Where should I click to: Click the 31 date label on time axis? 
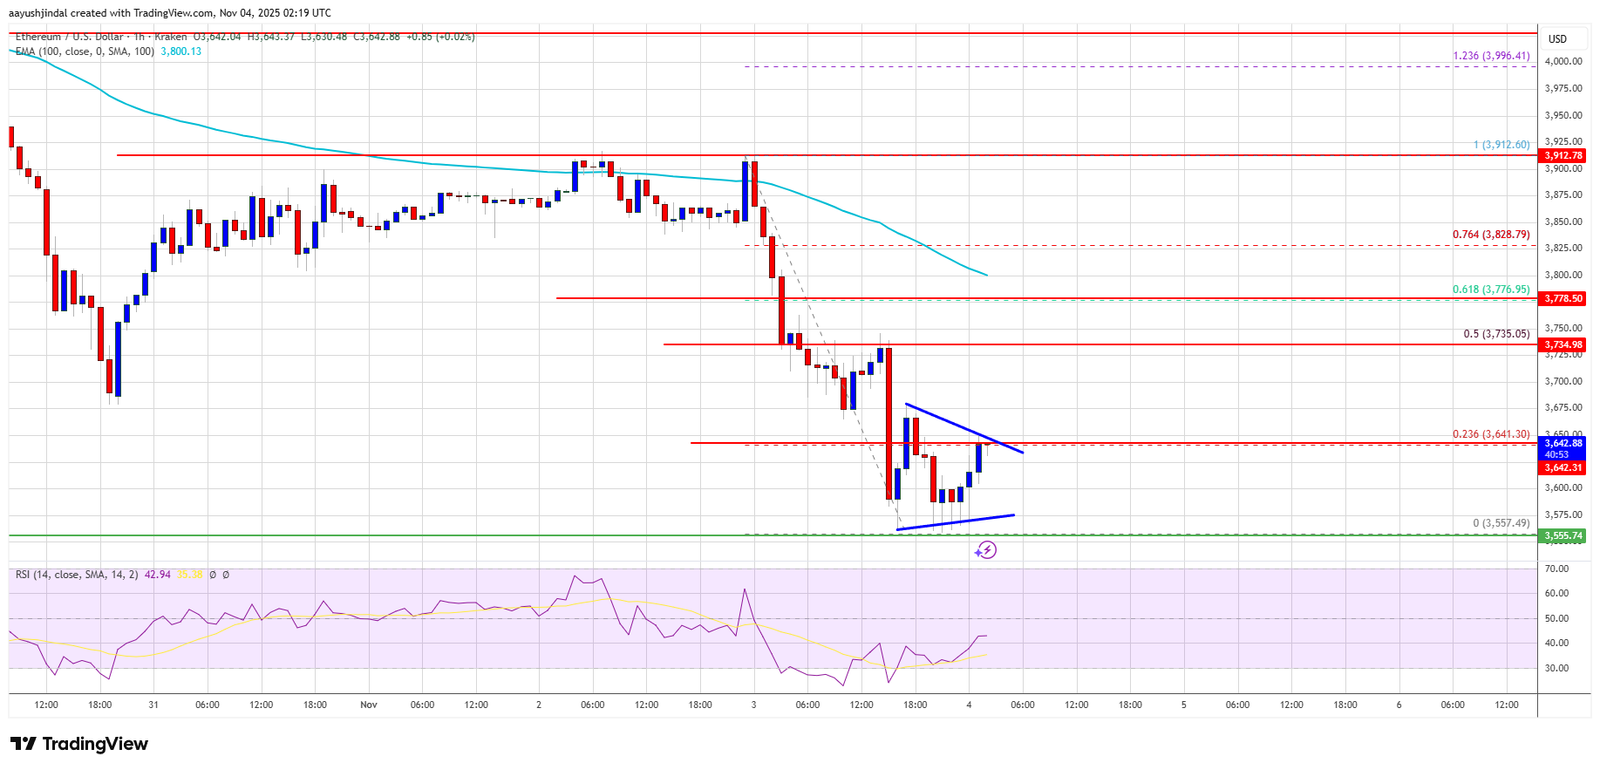tap(153, 705)
